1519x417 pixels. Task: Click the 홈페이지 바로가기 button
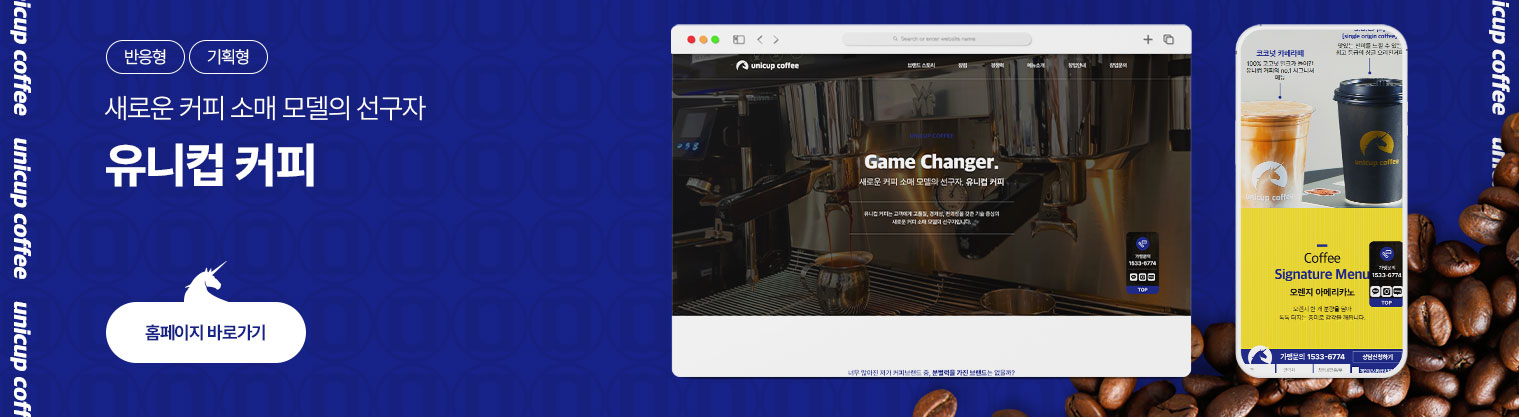[205, 332]
